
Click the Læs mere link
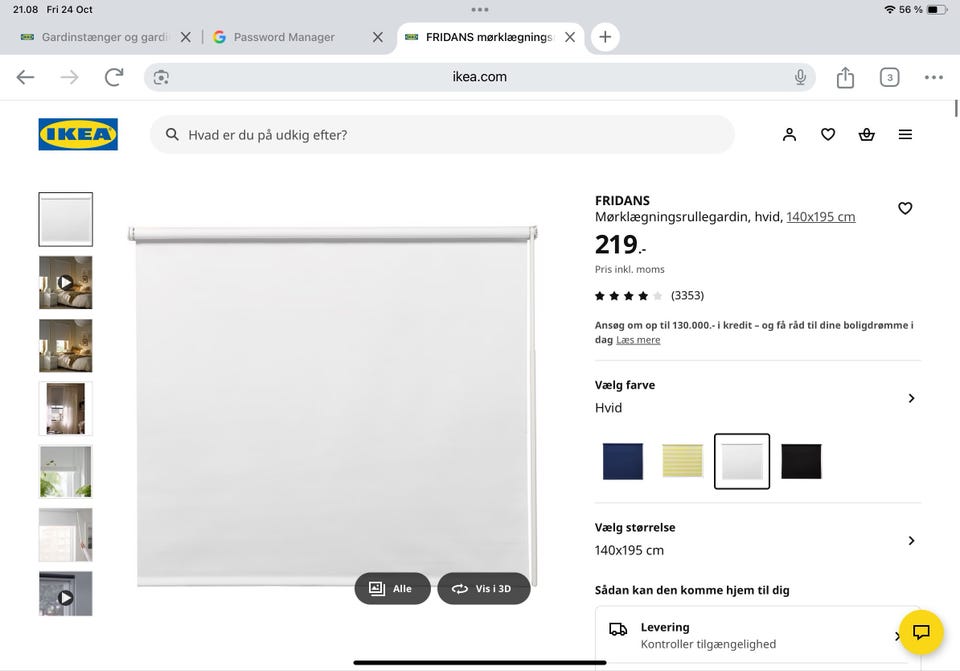pyautogui.click(x=638, y=340)
